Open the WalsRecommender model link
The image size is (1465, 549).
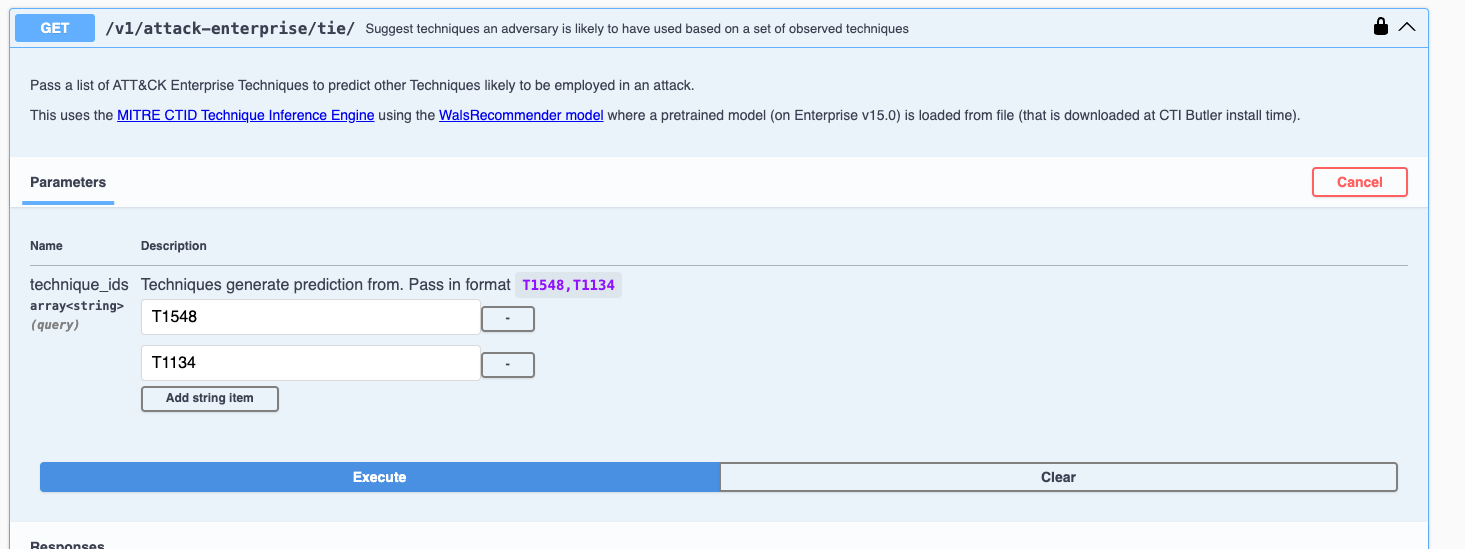[x=521, y=115]
